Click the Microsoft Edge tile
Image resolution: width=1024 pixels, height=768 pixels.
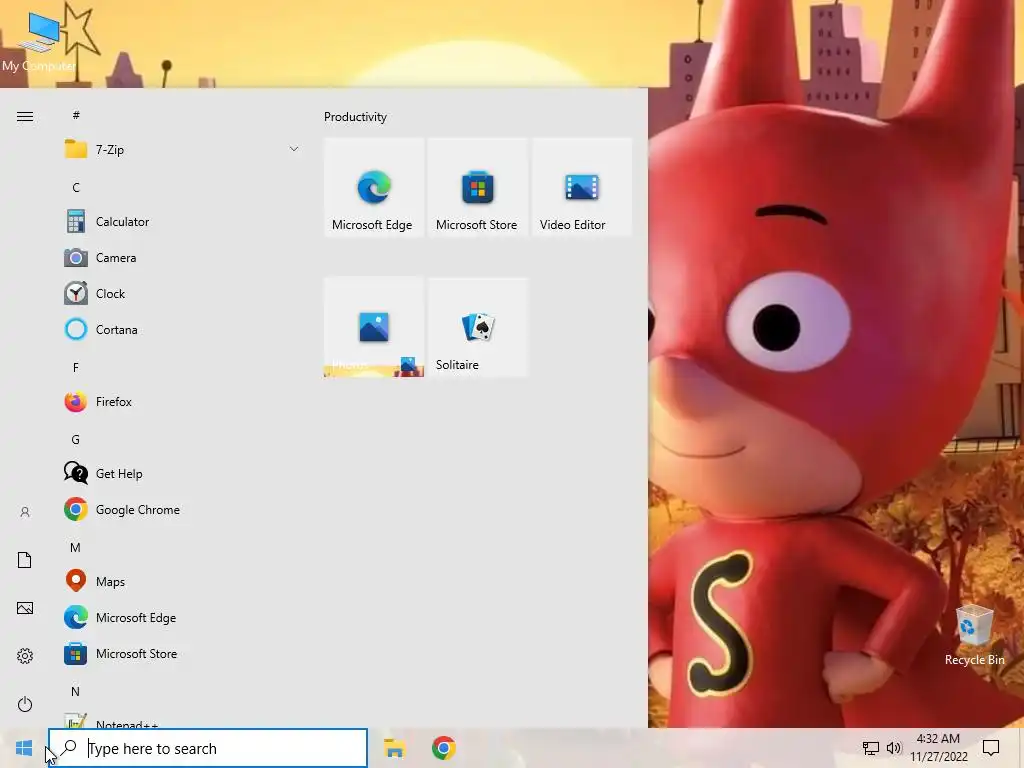[x=374, y=187]
